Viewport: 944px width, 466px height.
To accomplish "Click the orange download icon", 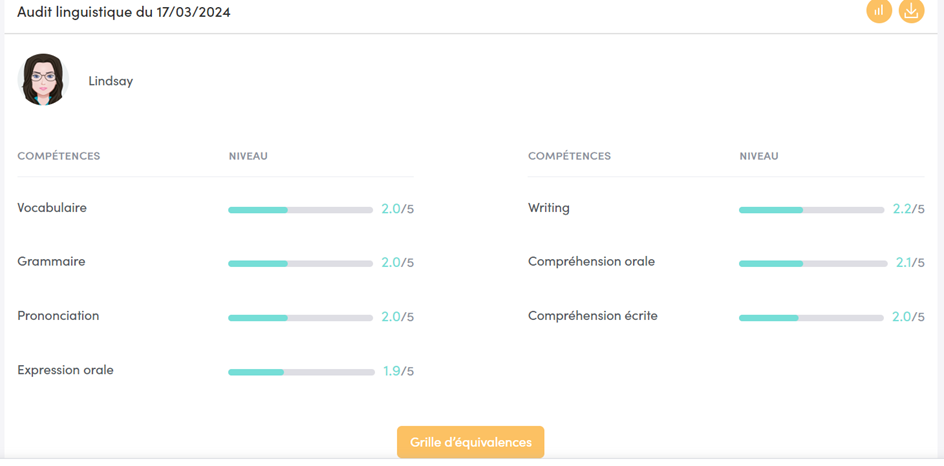I will click(911, 11).
